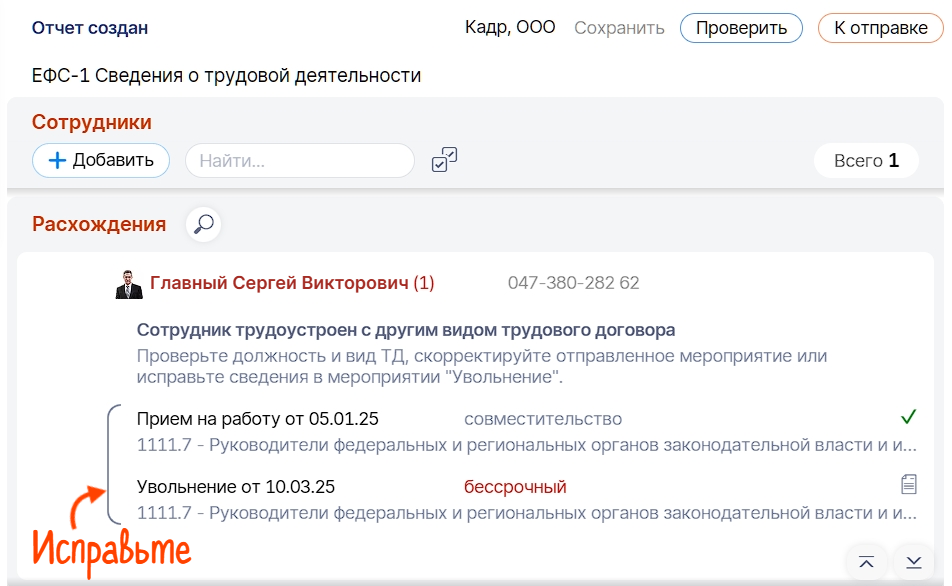
Task: Open employee Главный Сергей Викторович
Action: pos(279,283)
